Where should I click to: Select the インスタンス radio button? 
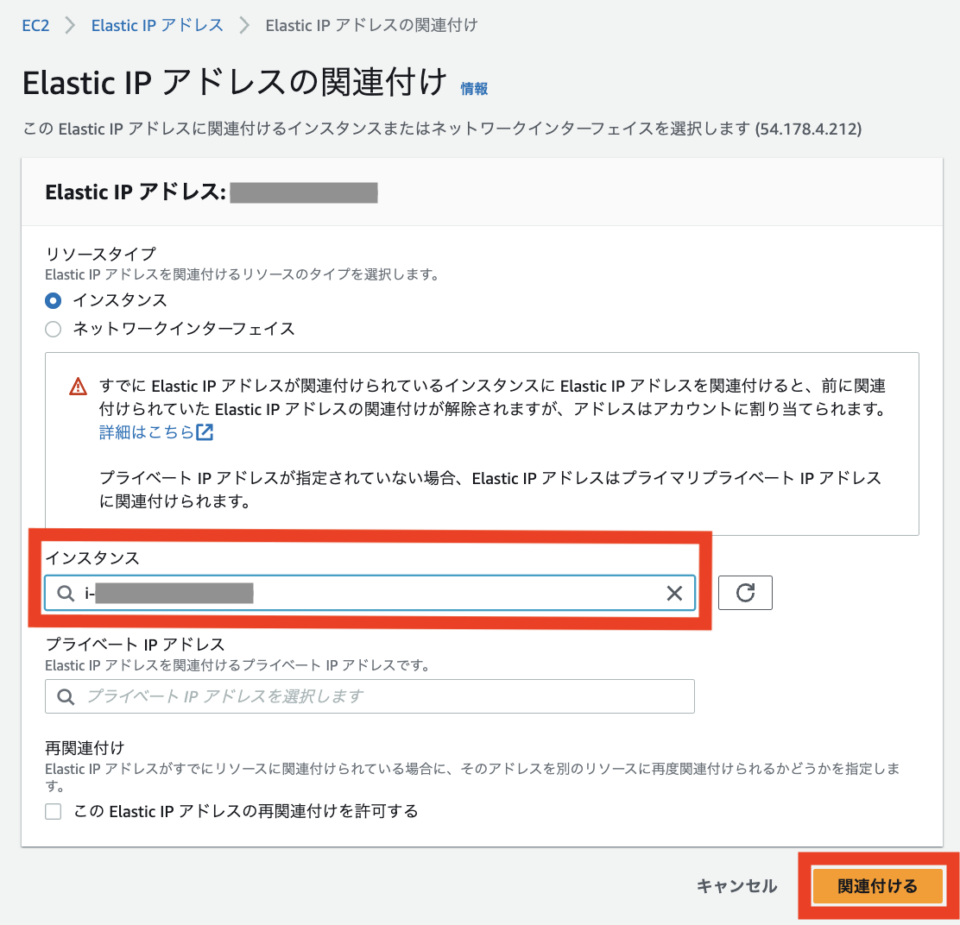click(x=53, y=299)
